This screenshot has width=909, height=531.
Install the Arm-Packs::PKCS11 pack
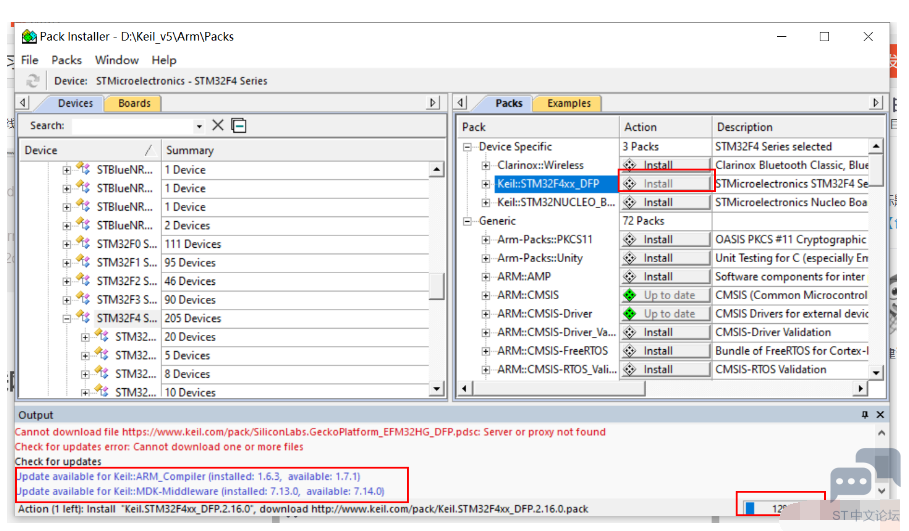[666, 239]
